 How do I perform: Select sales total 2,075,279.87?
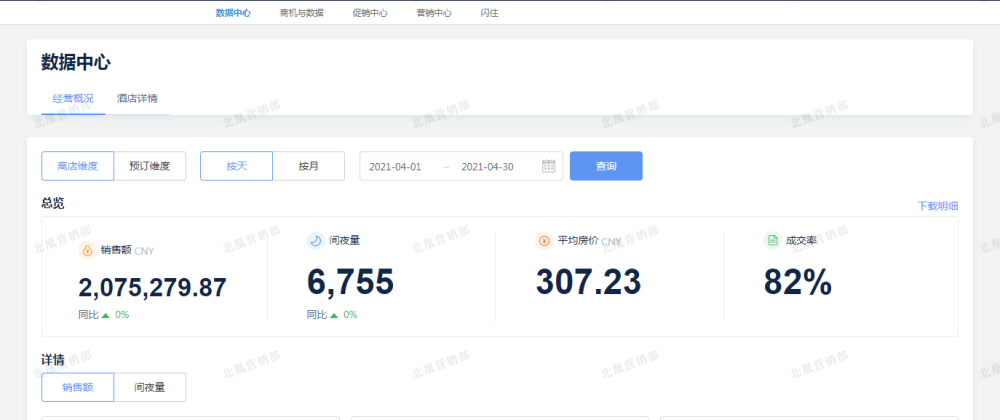pyautogui.click(x=152, y=288)
